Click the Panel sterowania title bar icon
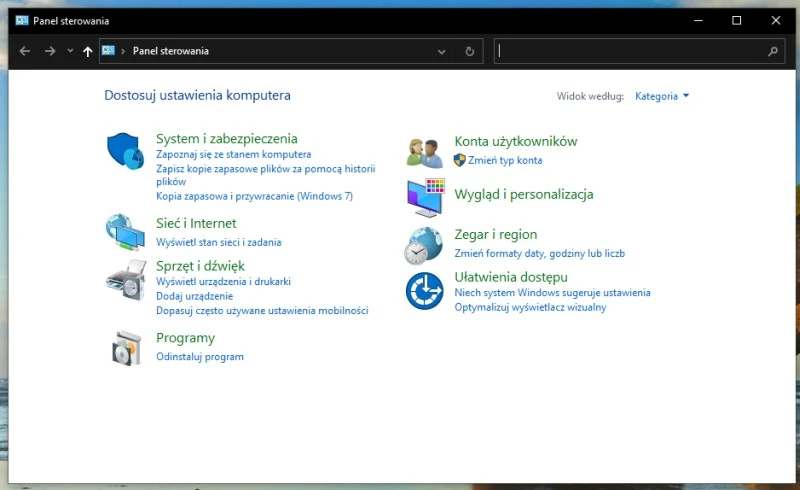The image size is (800, 490). click(x=22, y=20)
